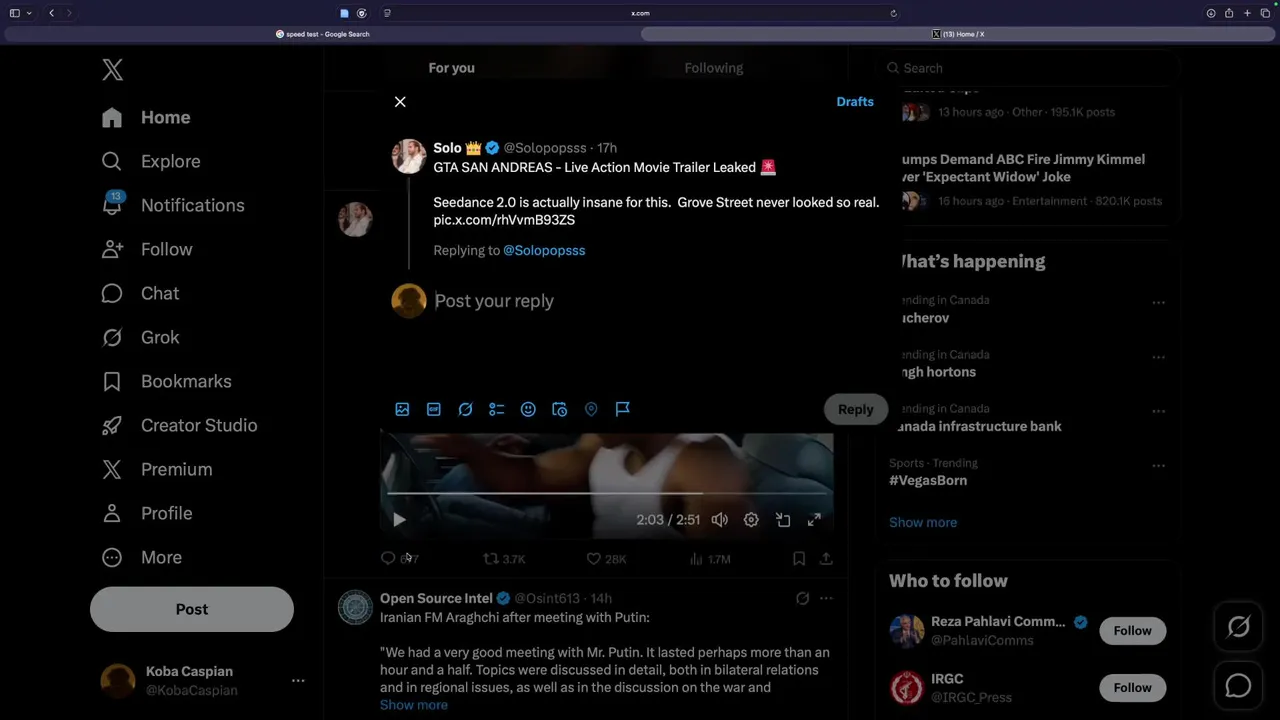This screenshot has height=720, width=1280.
Task: Click the flag icon in composer toolbar
Action: click(x=623, y=409)
